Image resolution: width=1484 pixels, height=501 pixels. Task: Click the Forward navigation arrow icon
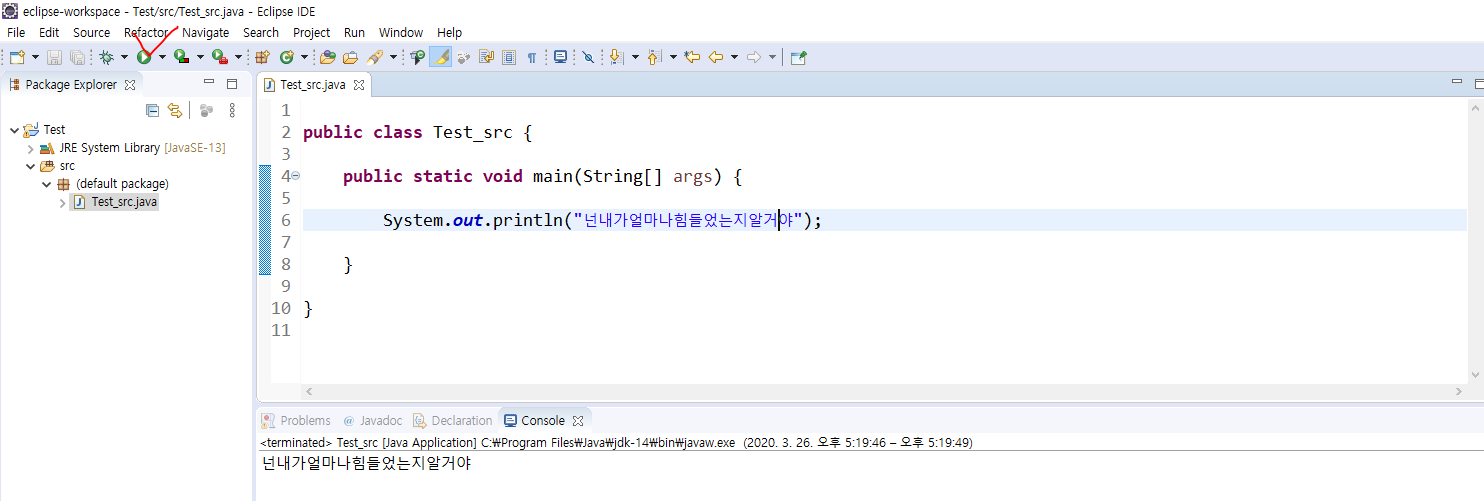[754, 57]
